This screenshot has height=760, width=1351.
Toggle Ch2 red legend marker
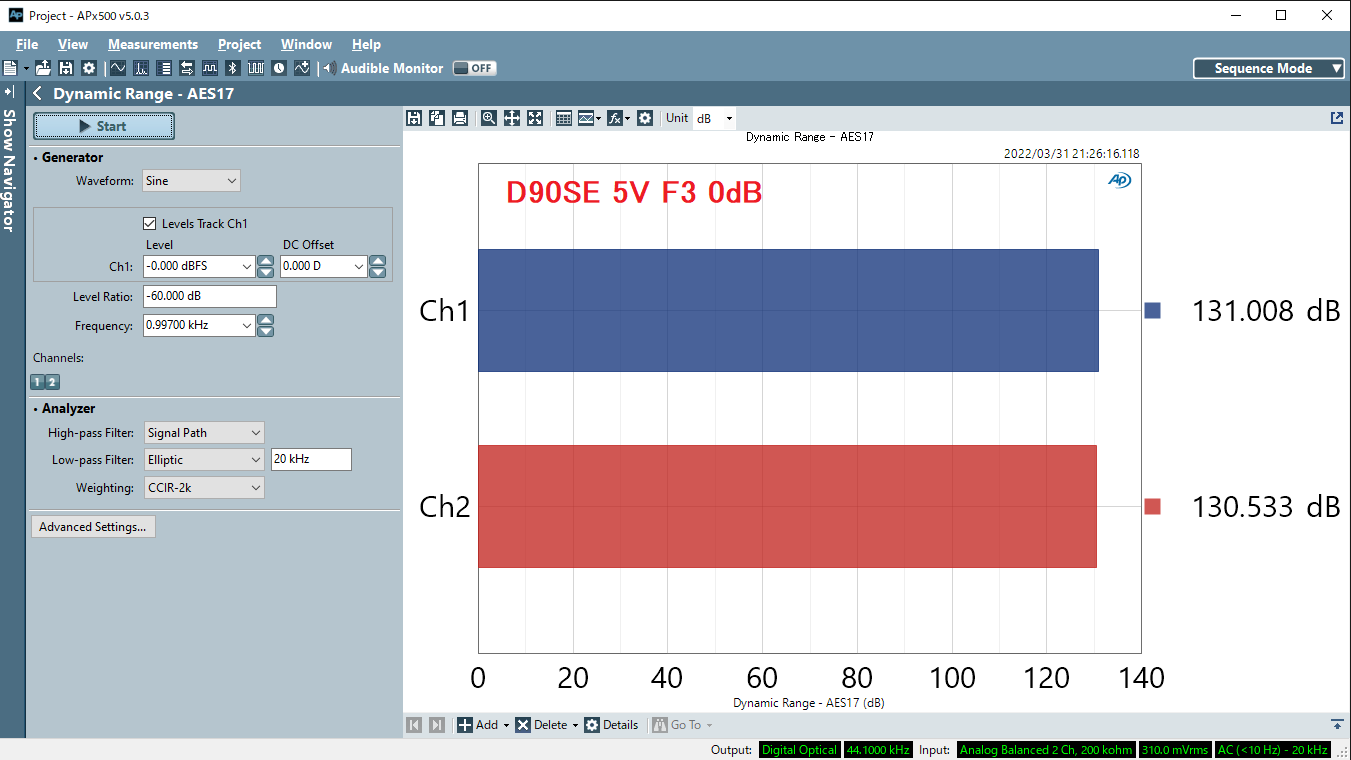point(1152,507)
